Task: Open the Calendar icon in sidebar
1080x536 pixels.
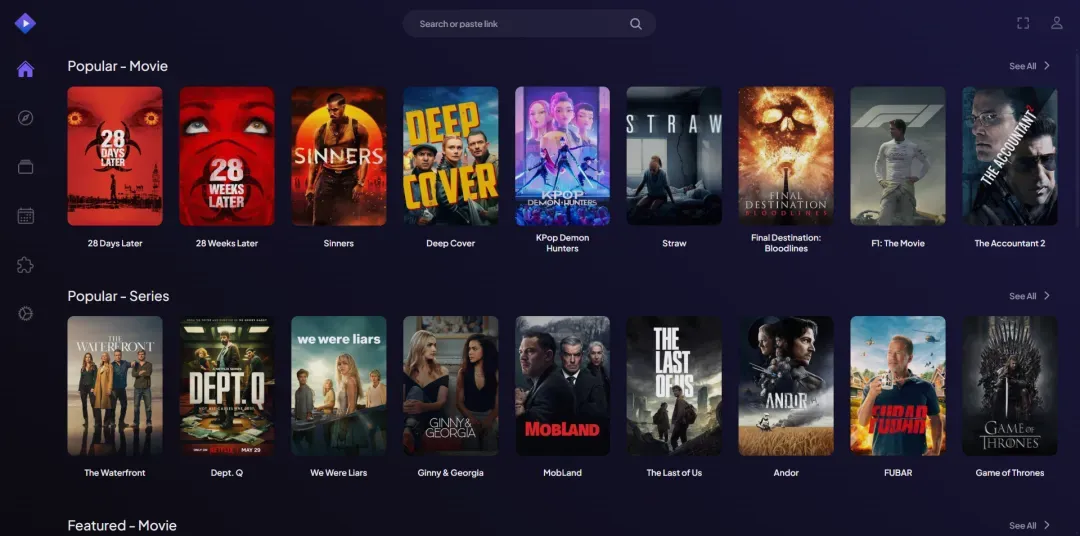Action: [25, 216]
